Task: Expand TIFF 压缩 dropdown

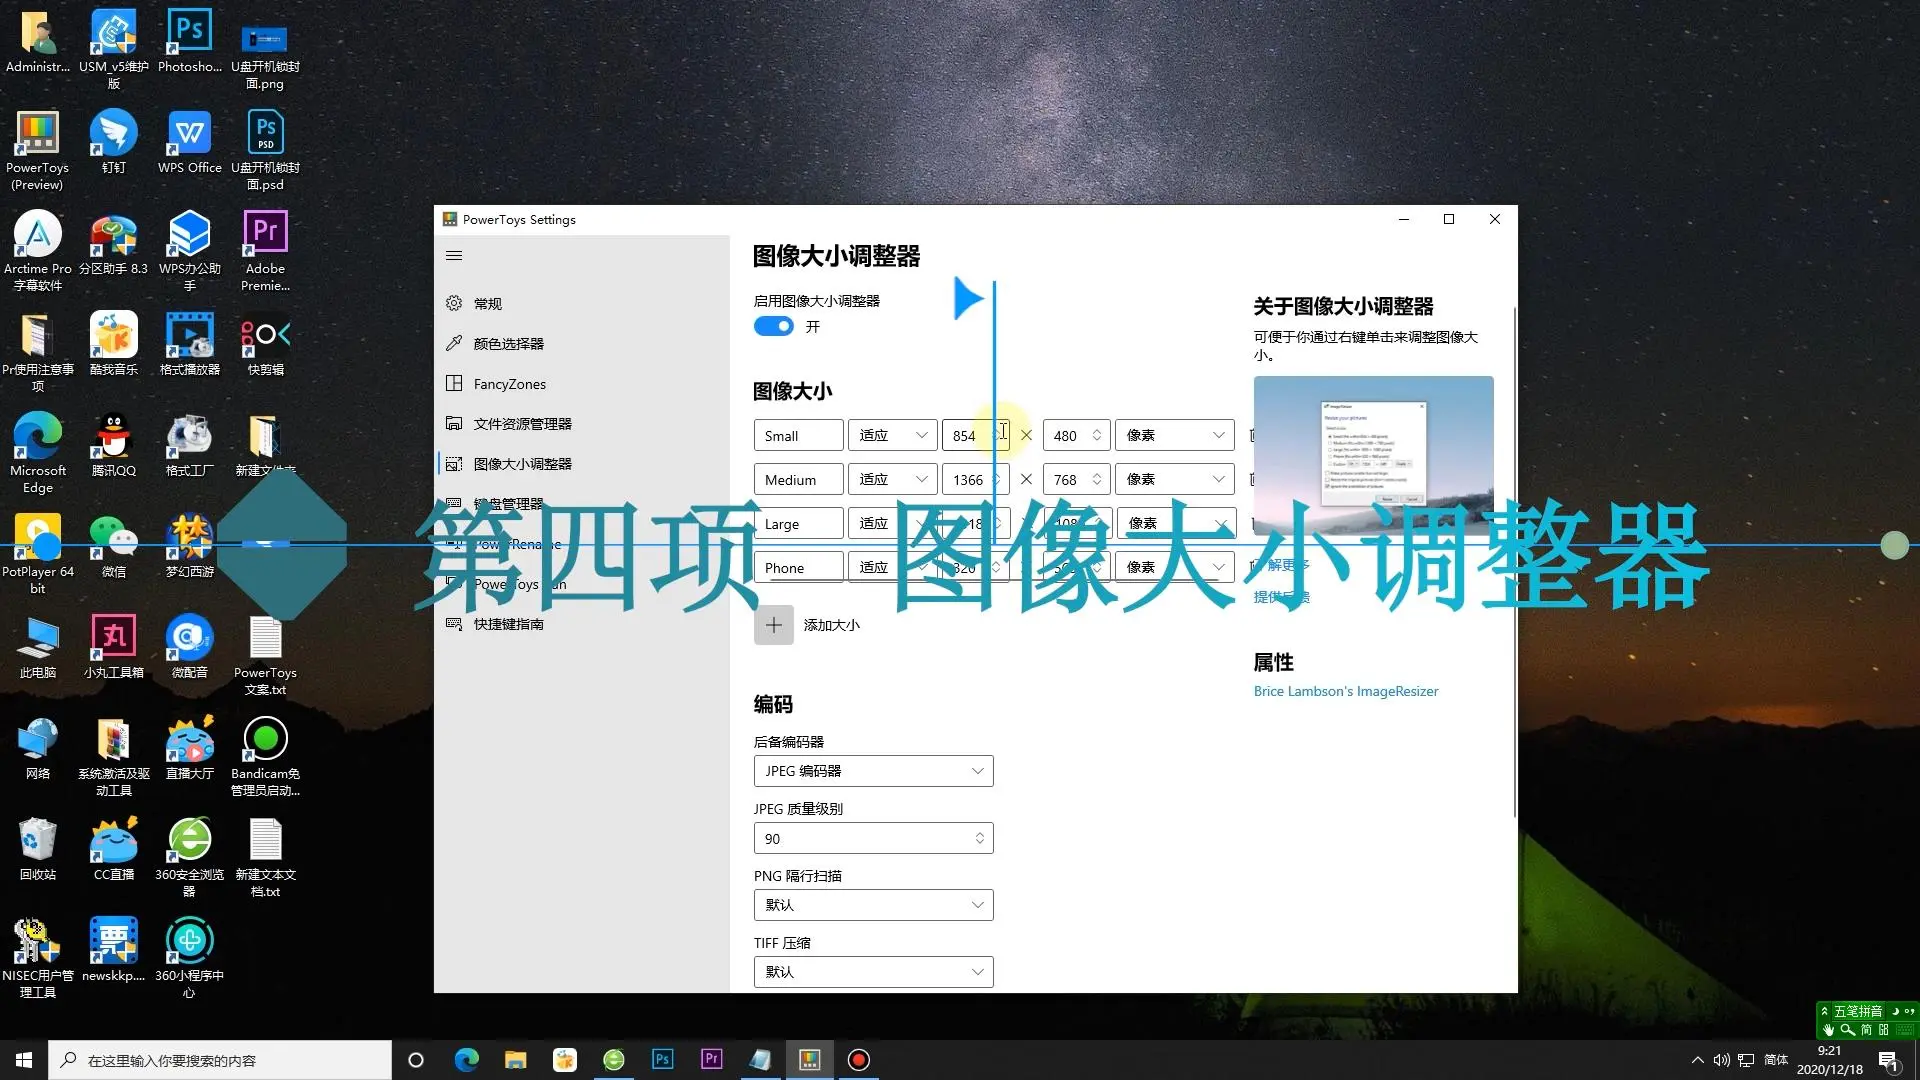Action: tap(873, 972)
